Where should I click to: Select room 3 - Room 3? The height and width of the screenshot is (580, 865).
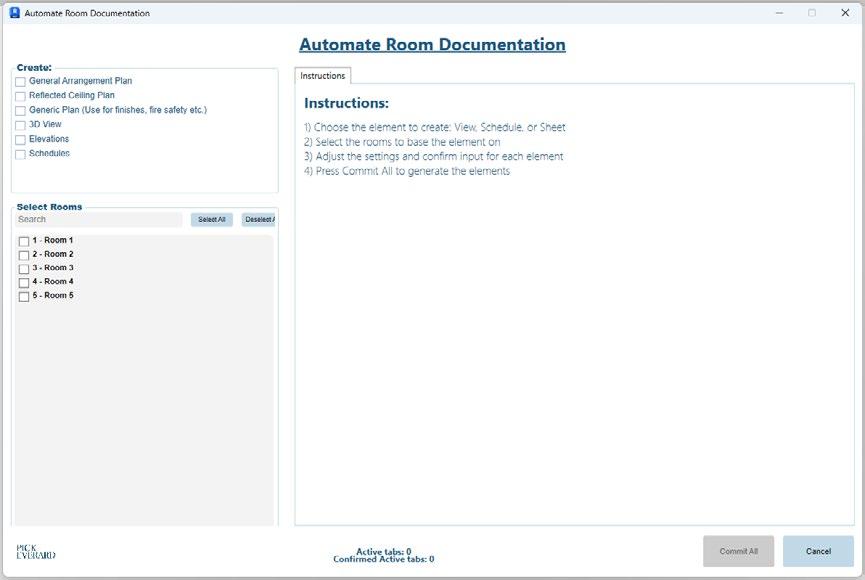click(x=24, y=269)
